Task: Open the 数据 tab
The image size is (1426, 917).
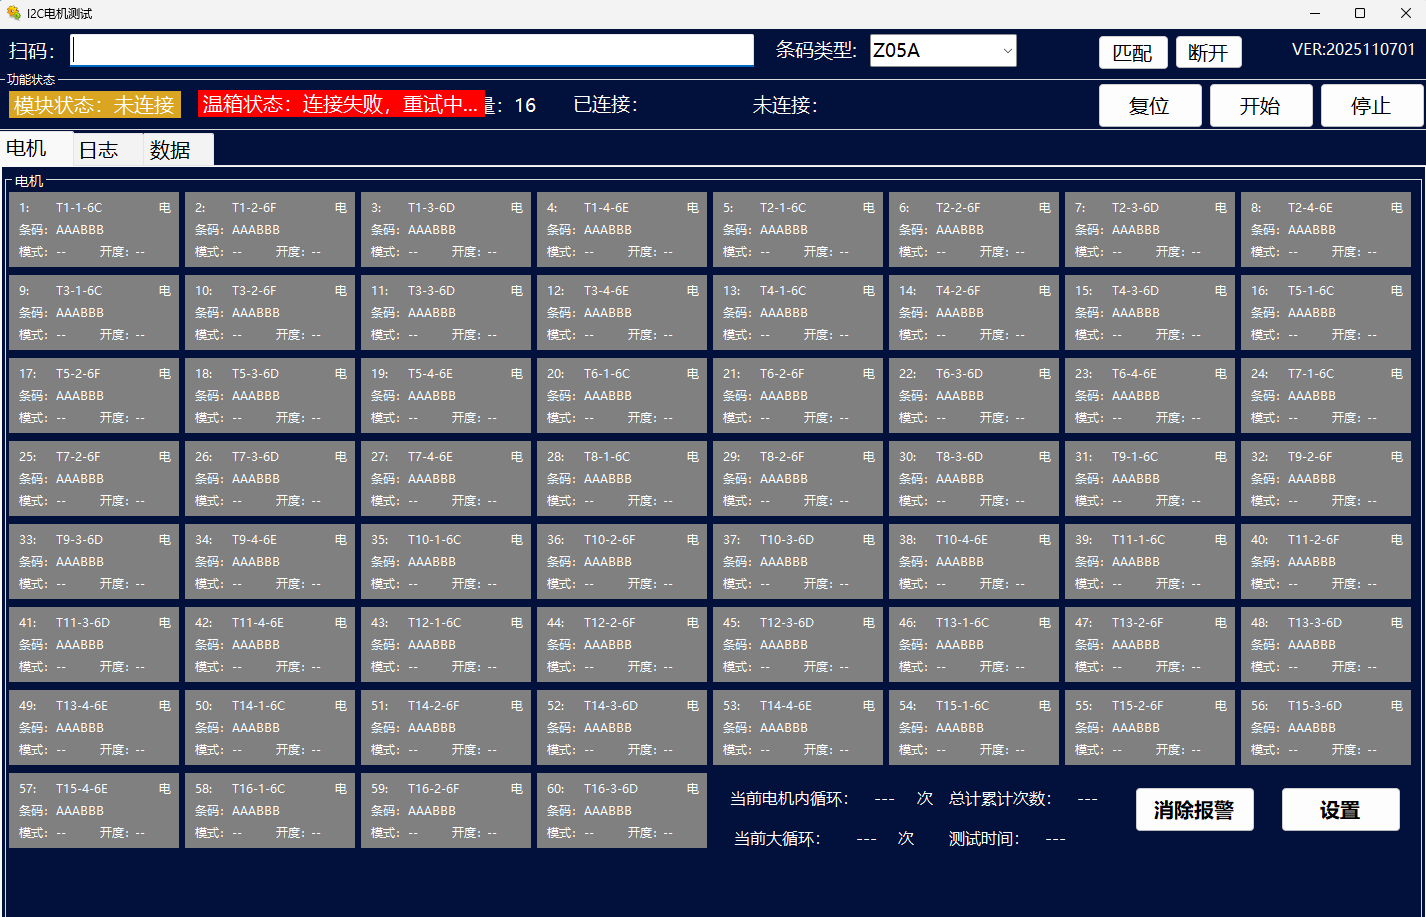Action: pos(170,150)
